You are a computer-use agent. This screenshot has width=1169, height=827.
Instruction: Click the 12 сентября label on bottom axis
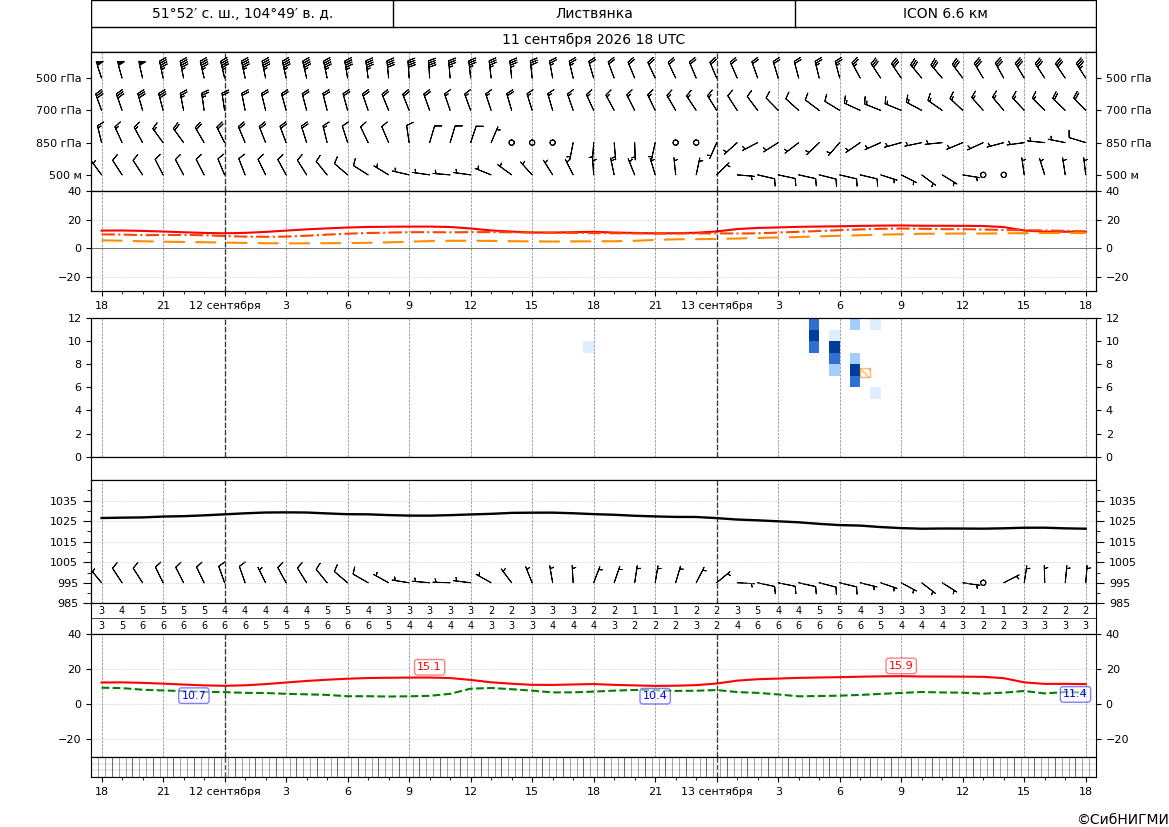click(225, 791)
